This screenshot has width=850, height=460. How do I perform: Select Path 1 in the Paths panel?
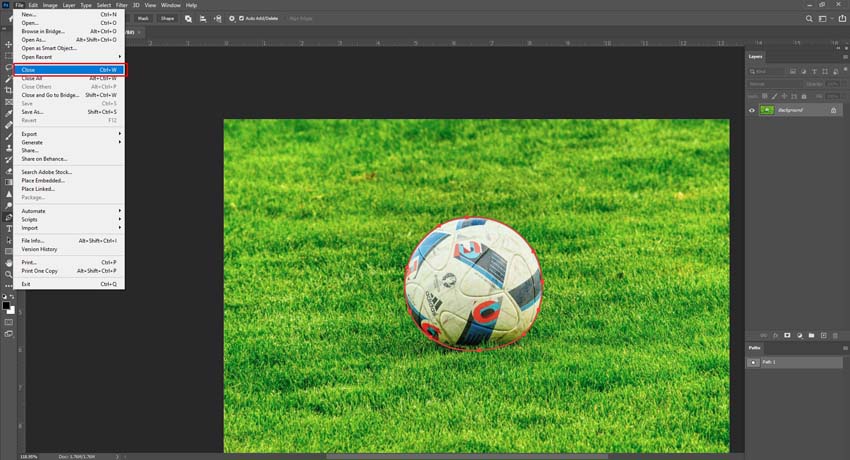[795, 362]
